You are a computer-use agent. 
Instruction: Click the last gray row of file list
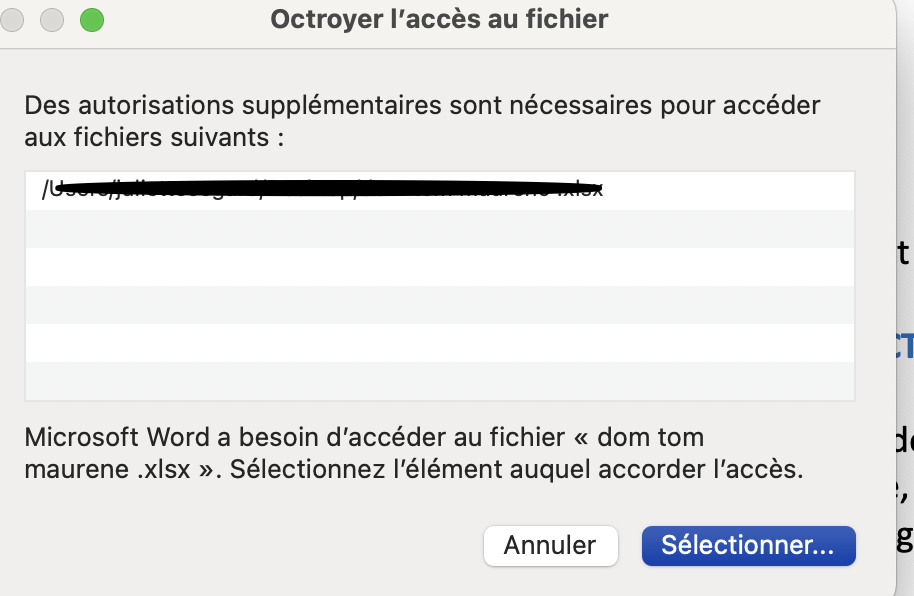[440, 381]
